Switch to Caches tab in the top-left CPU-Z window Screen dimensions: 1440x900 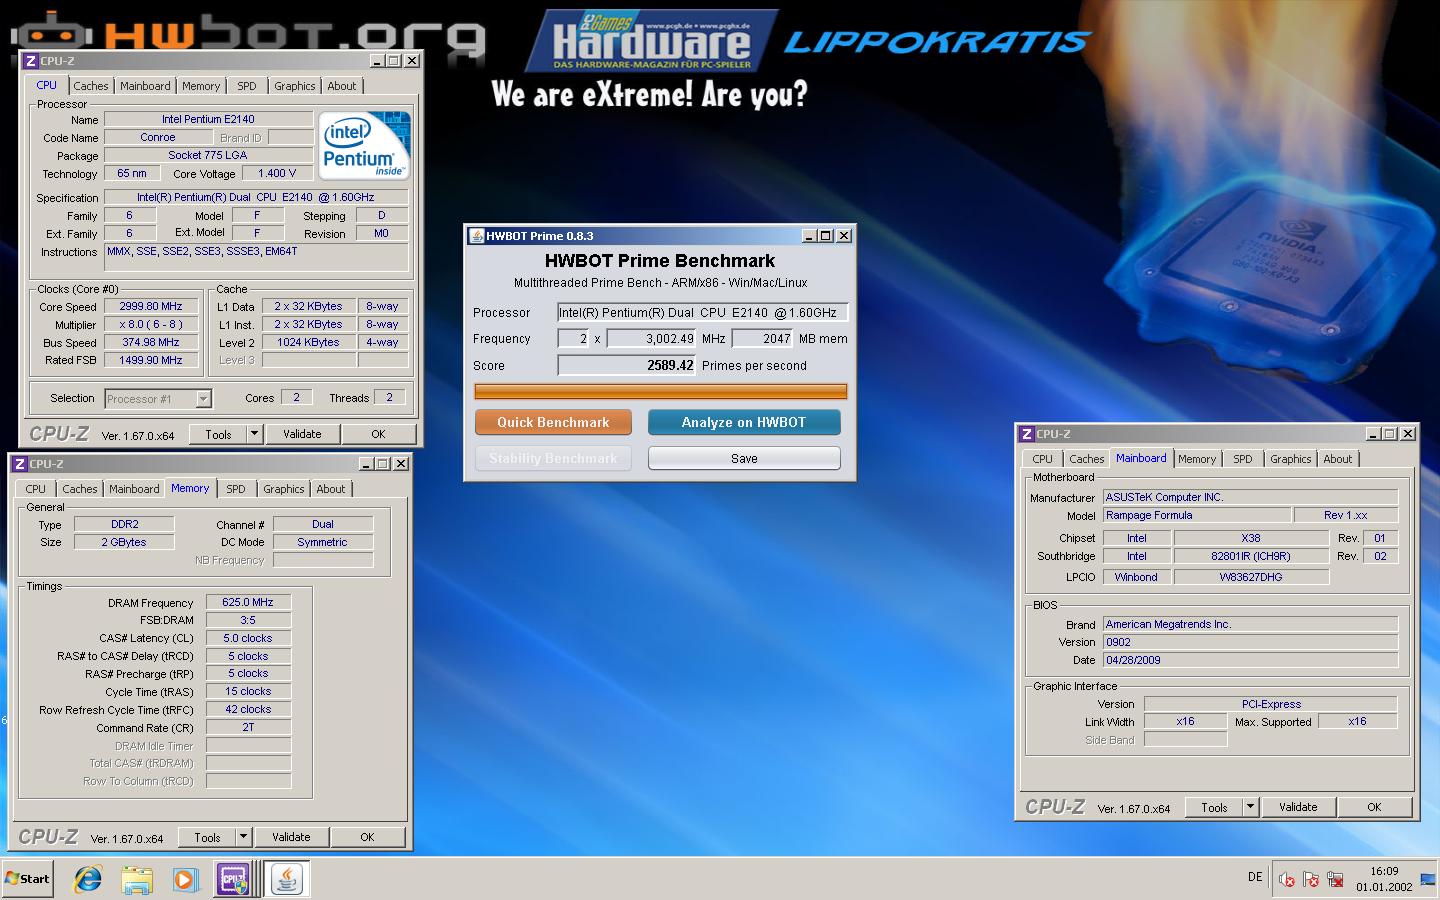click(x=90, y=86)
